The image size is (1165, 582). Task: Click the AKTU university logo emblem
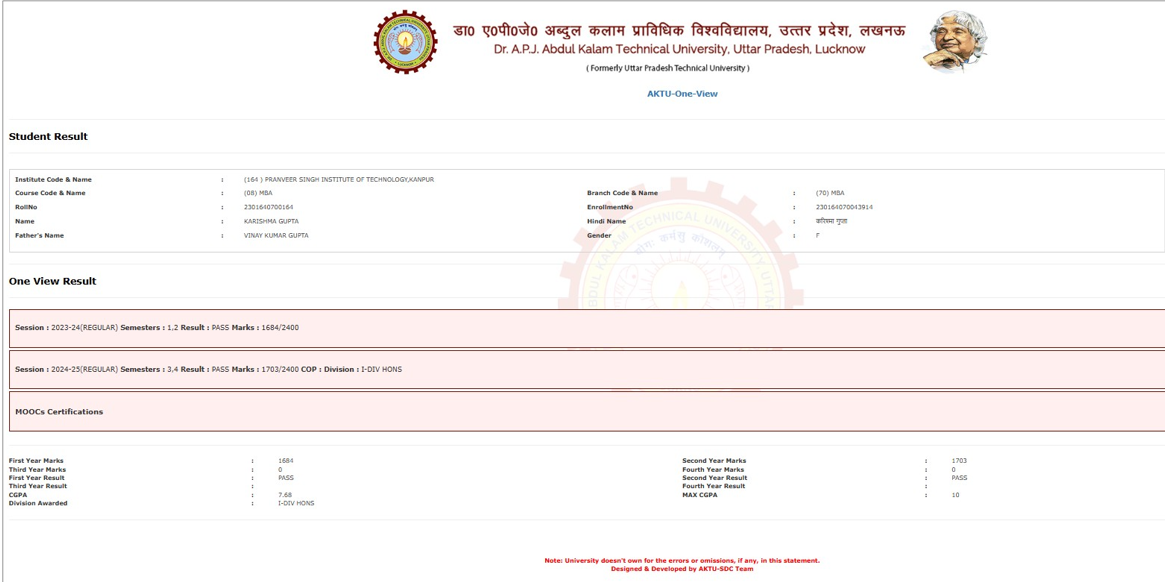point(405,42)
